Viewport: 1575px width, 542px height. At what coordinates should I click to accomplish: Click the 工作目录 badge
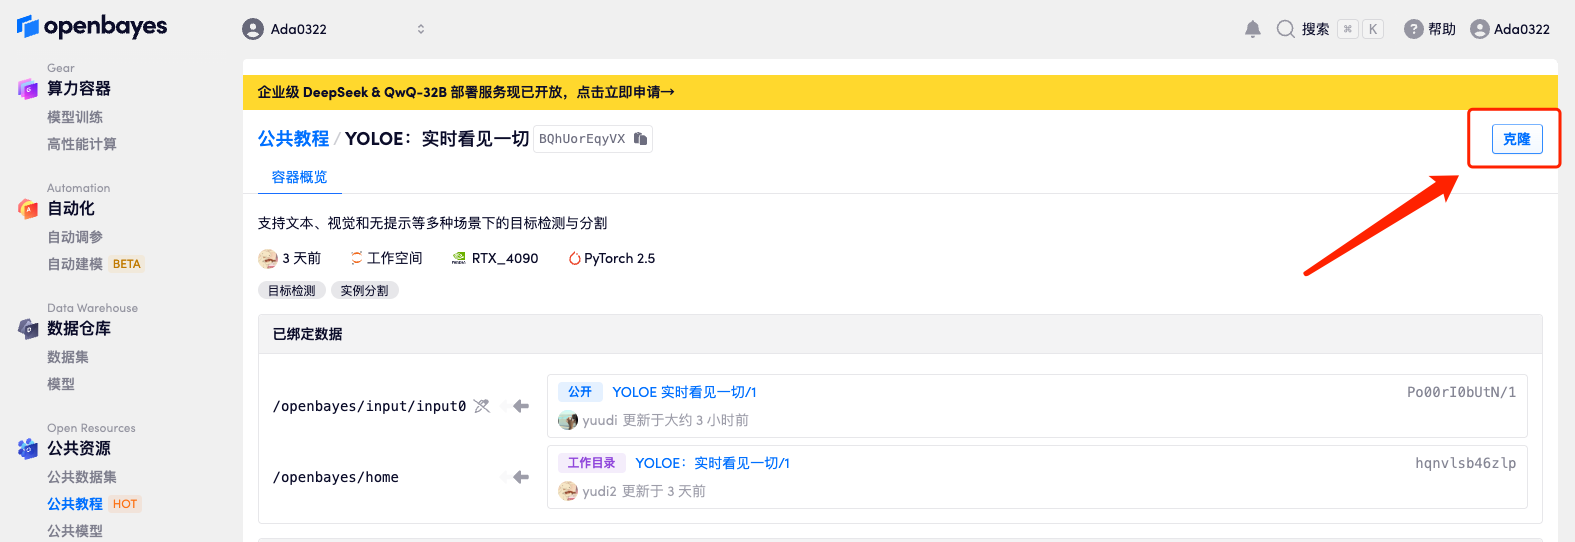click(592, 463)
